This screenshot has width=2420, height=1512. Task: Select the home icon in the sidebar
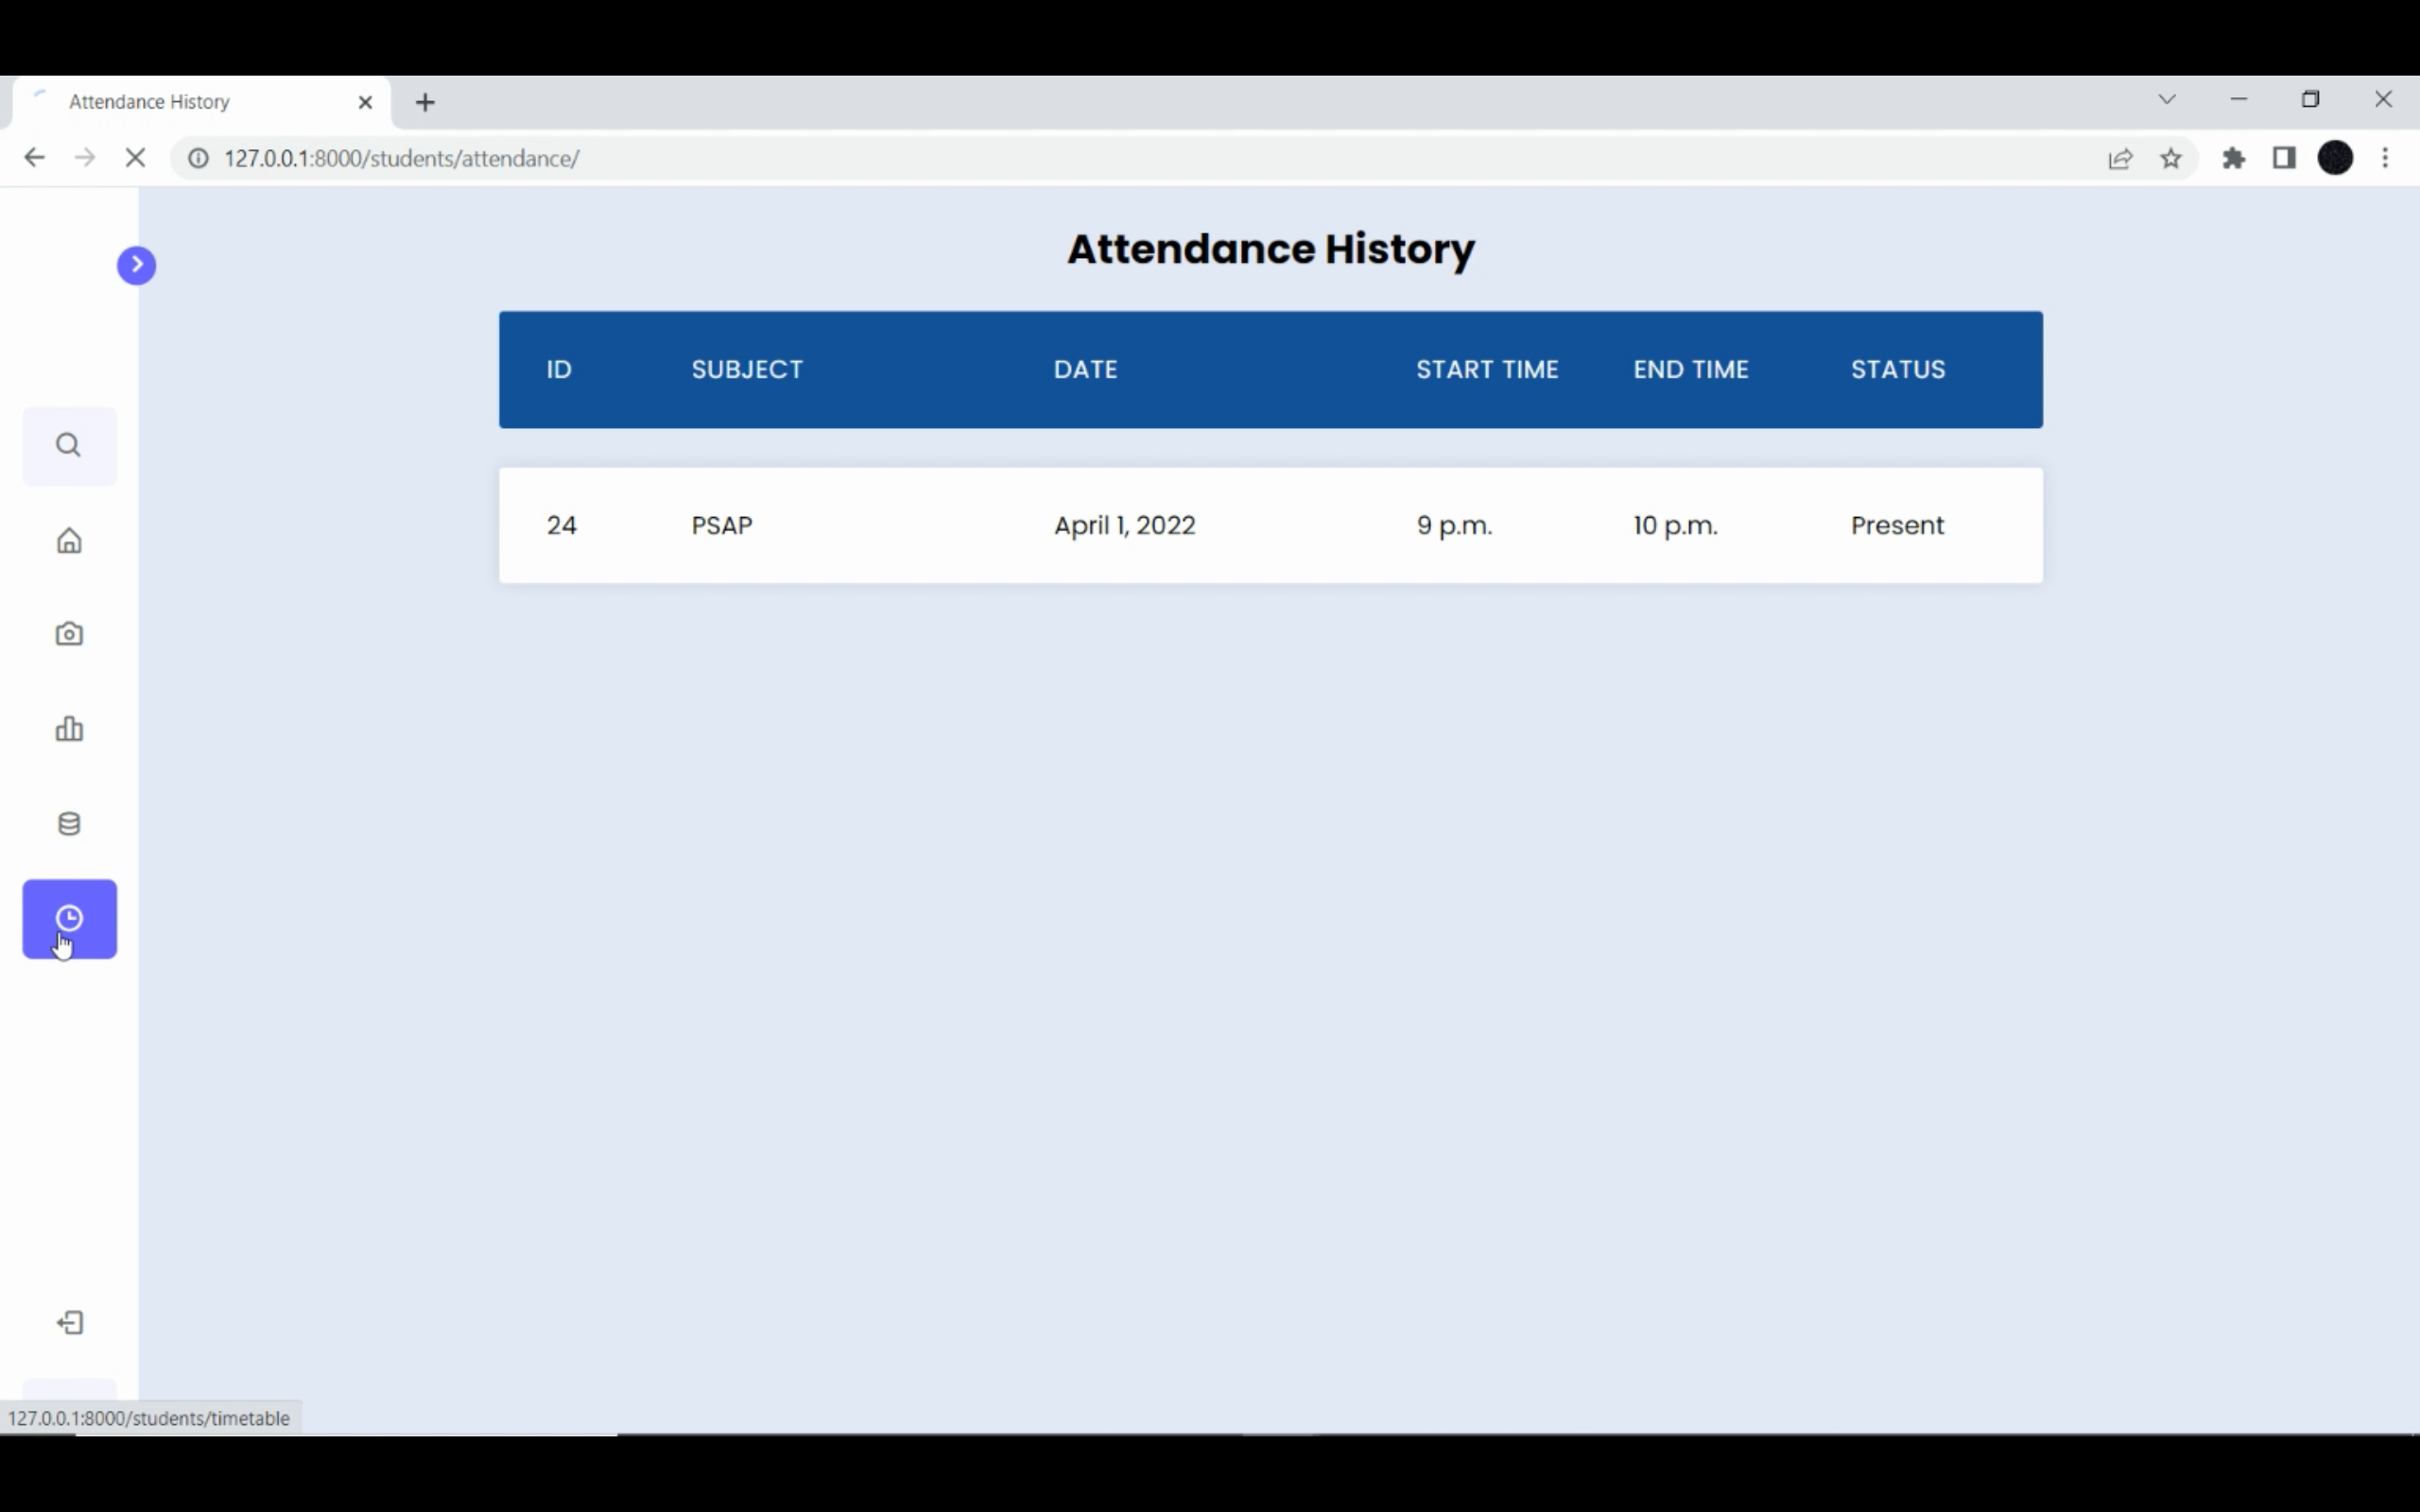pyautogui.click(x=68, y=540)
